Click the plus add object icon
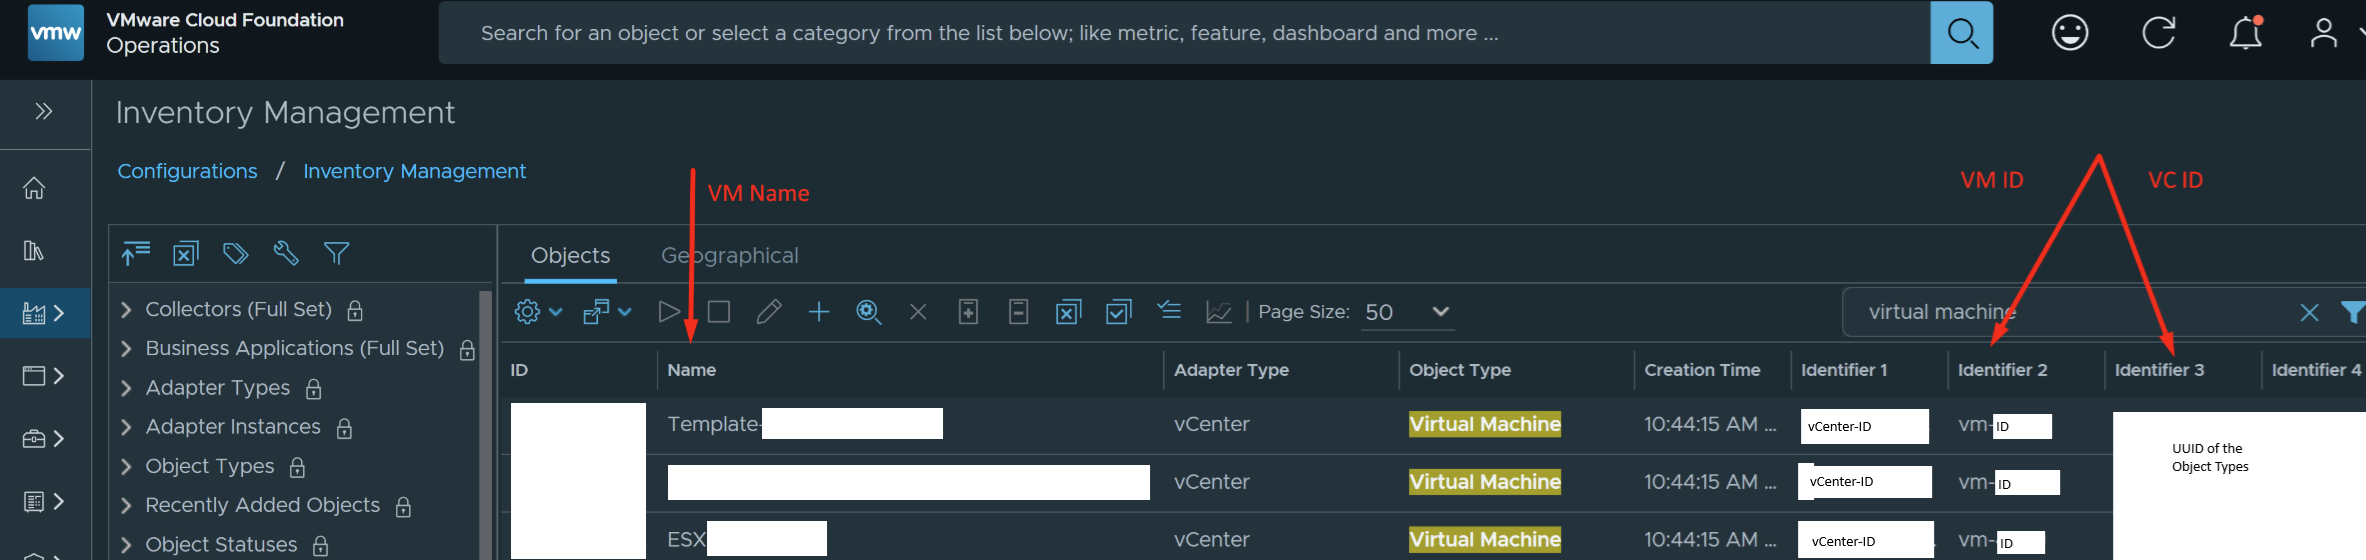 tap(819, 312)
